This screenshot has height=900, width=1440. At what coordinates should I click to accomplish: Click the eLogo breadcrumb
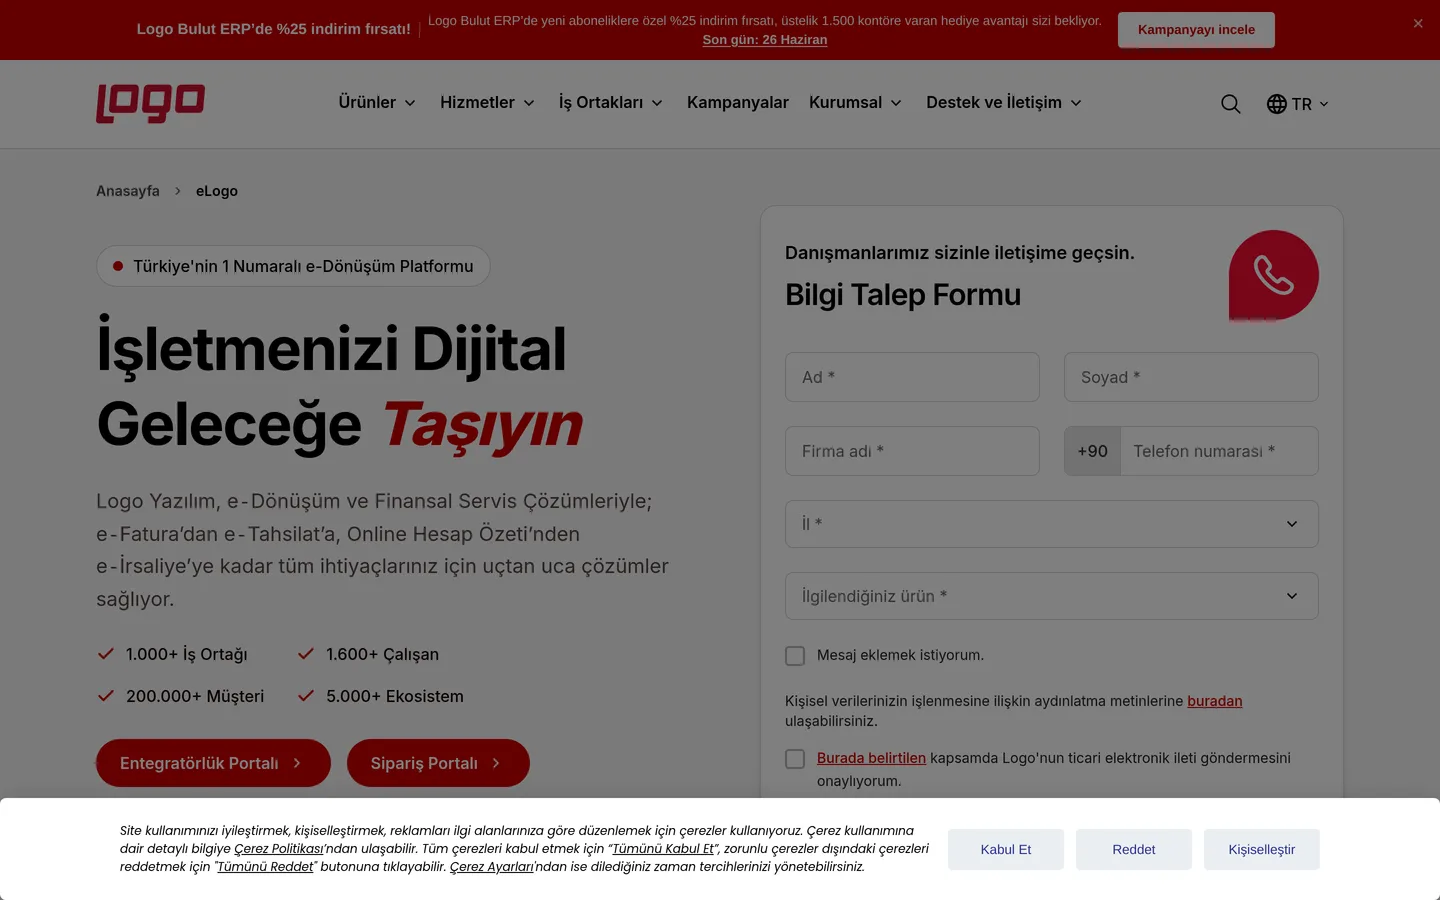pyautogui.click(x=217, y=191)
